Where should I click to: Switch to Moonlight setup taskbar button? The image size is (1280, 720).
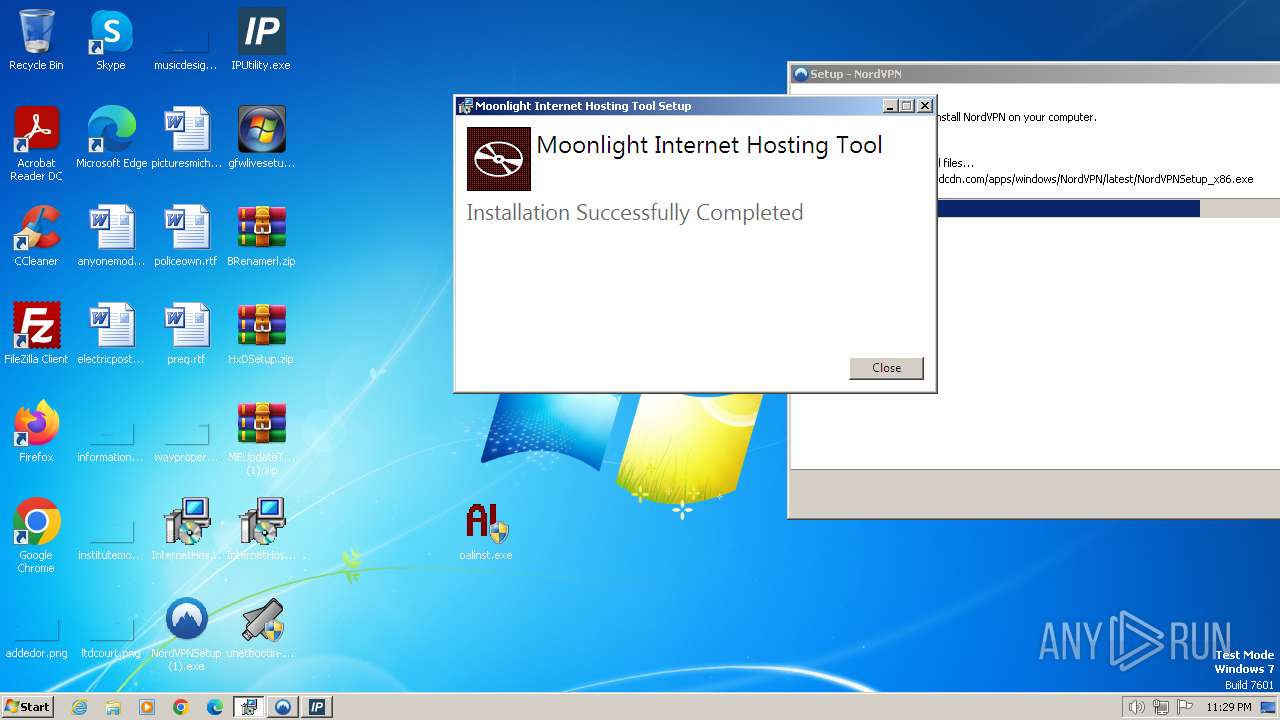point(249,707)
